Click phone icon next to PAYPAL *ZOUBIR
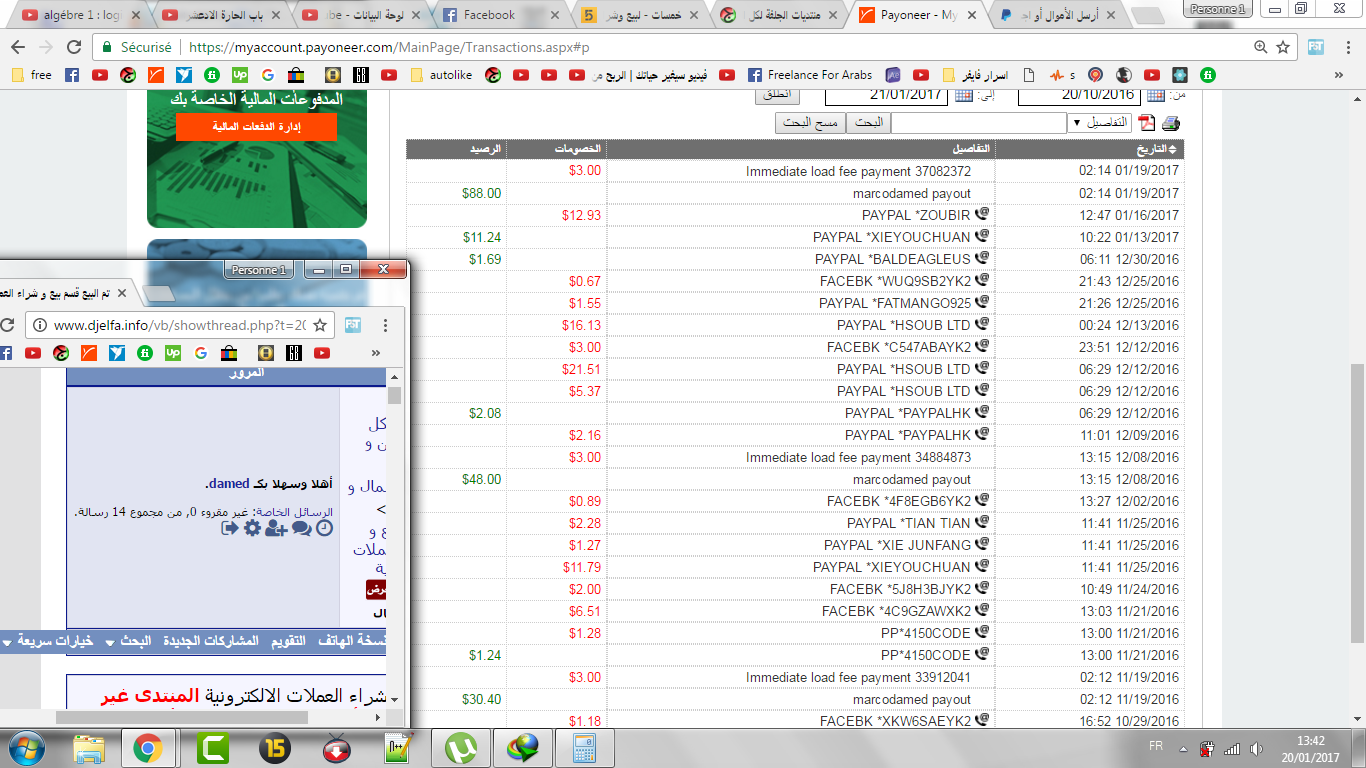The image size is (1366, 768). click(x=982, y=214)
